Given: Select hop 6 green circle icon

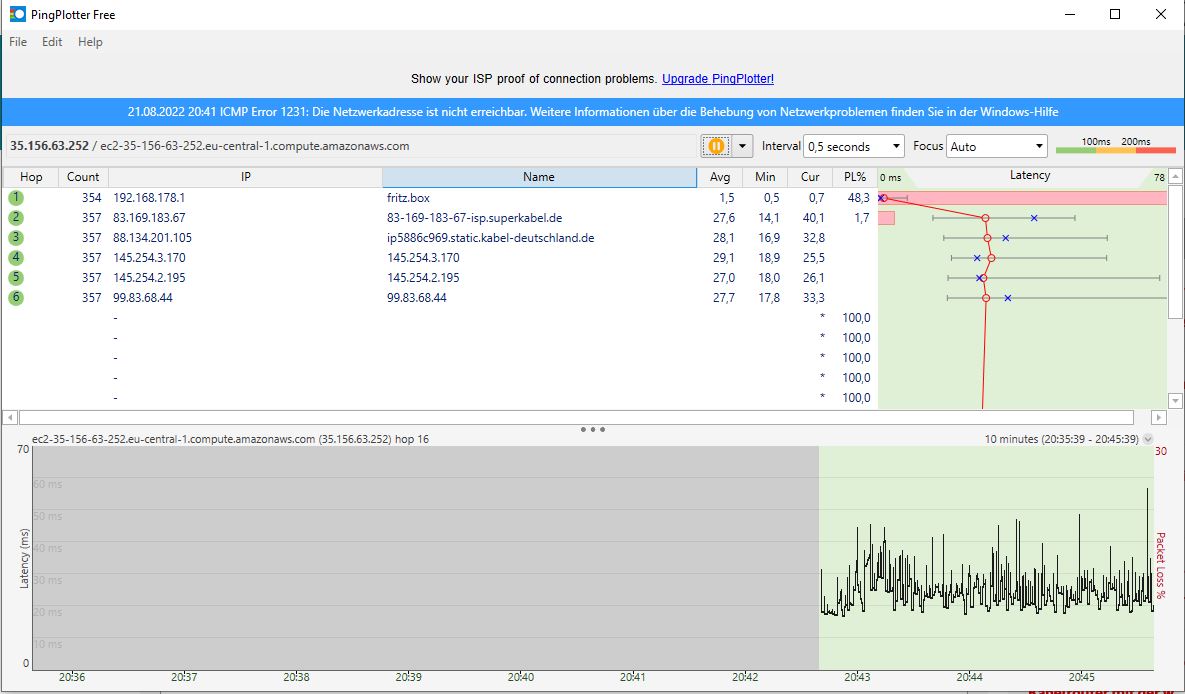Looking at the screenshot, I should coord(16,298).
